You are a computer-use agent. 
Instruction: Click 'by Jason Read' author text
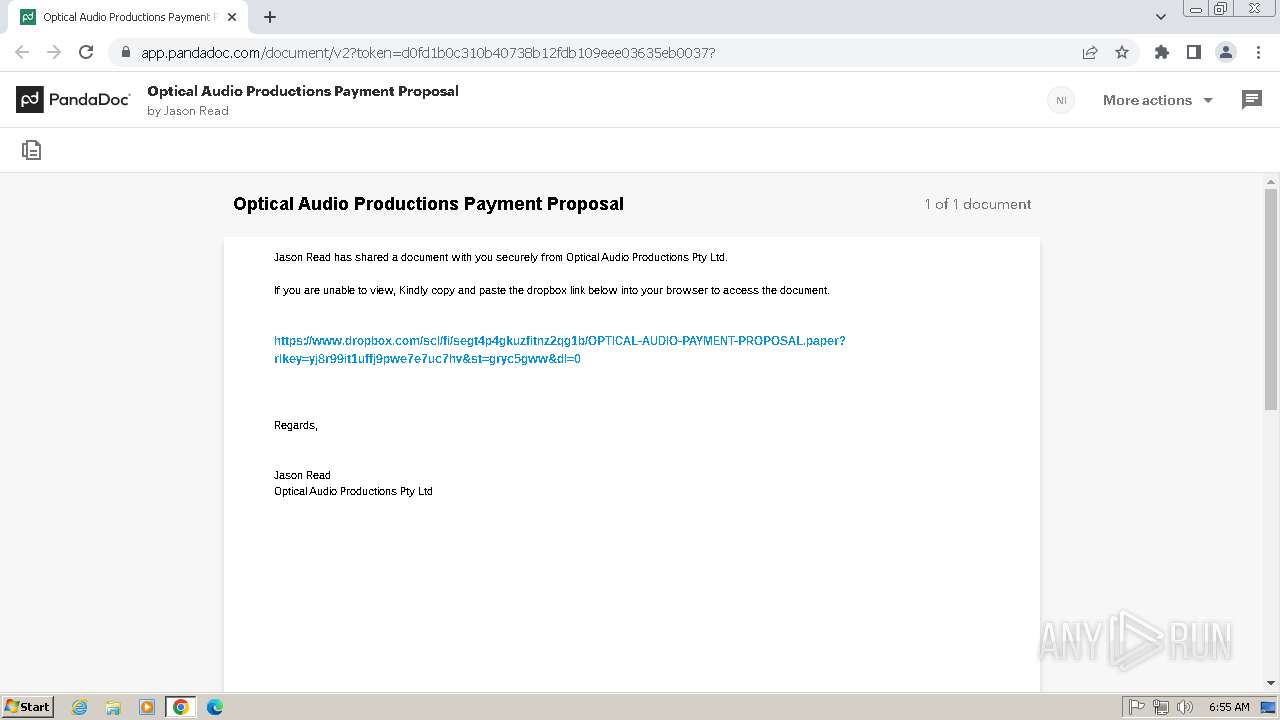click(x=188, y=111)
